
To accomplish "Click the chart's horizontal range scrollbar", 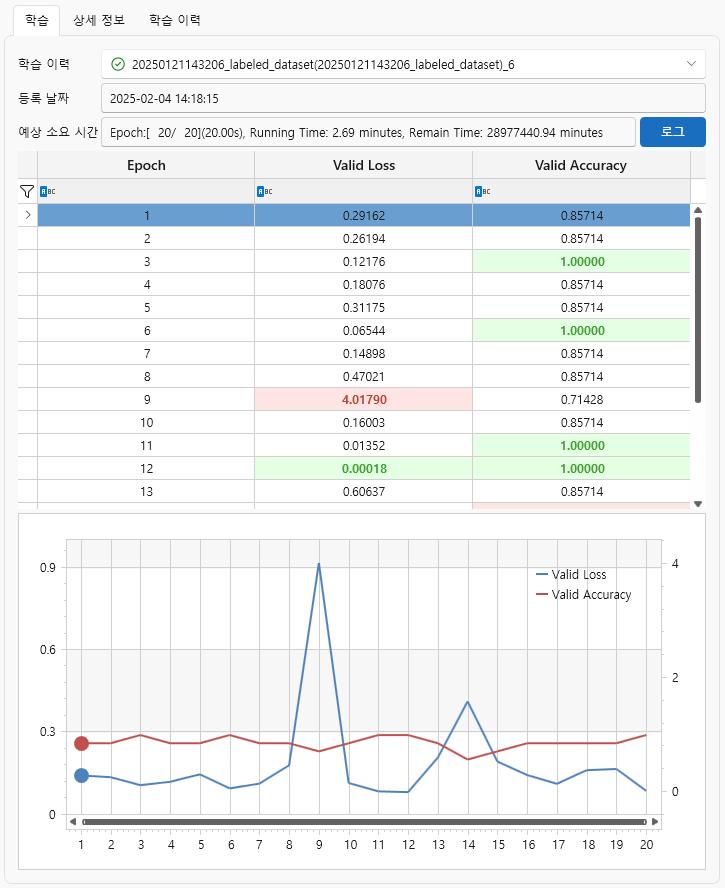I will pos(364,822).
